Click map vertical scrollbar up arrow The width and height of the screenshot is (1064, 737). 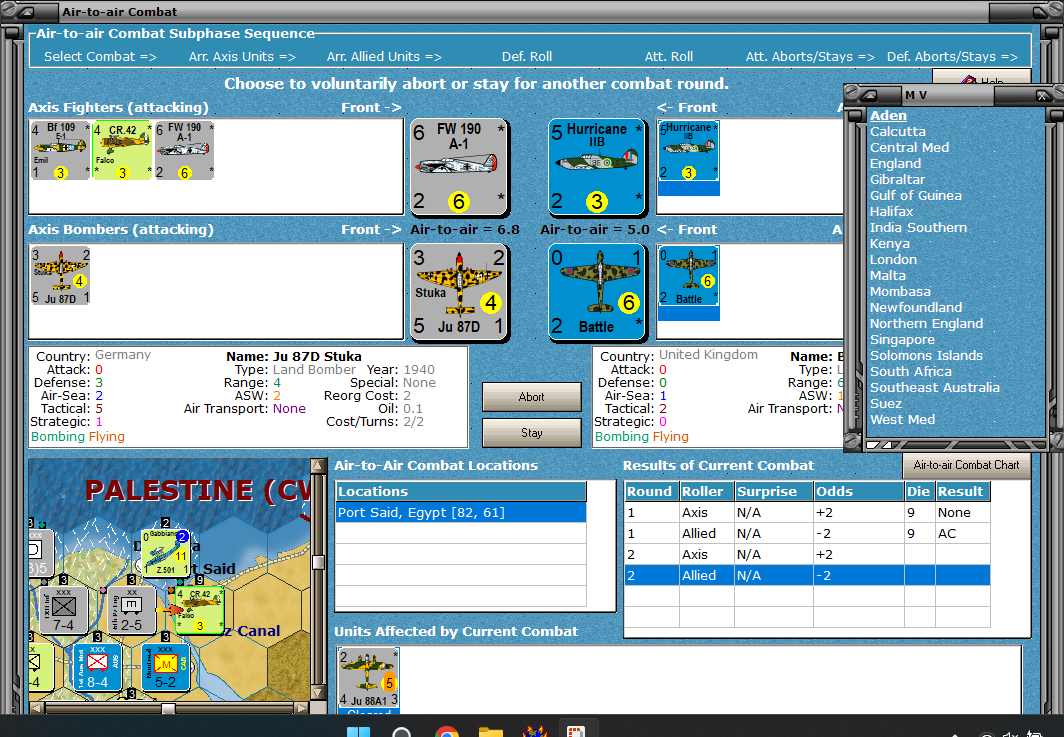coord(317,466)
